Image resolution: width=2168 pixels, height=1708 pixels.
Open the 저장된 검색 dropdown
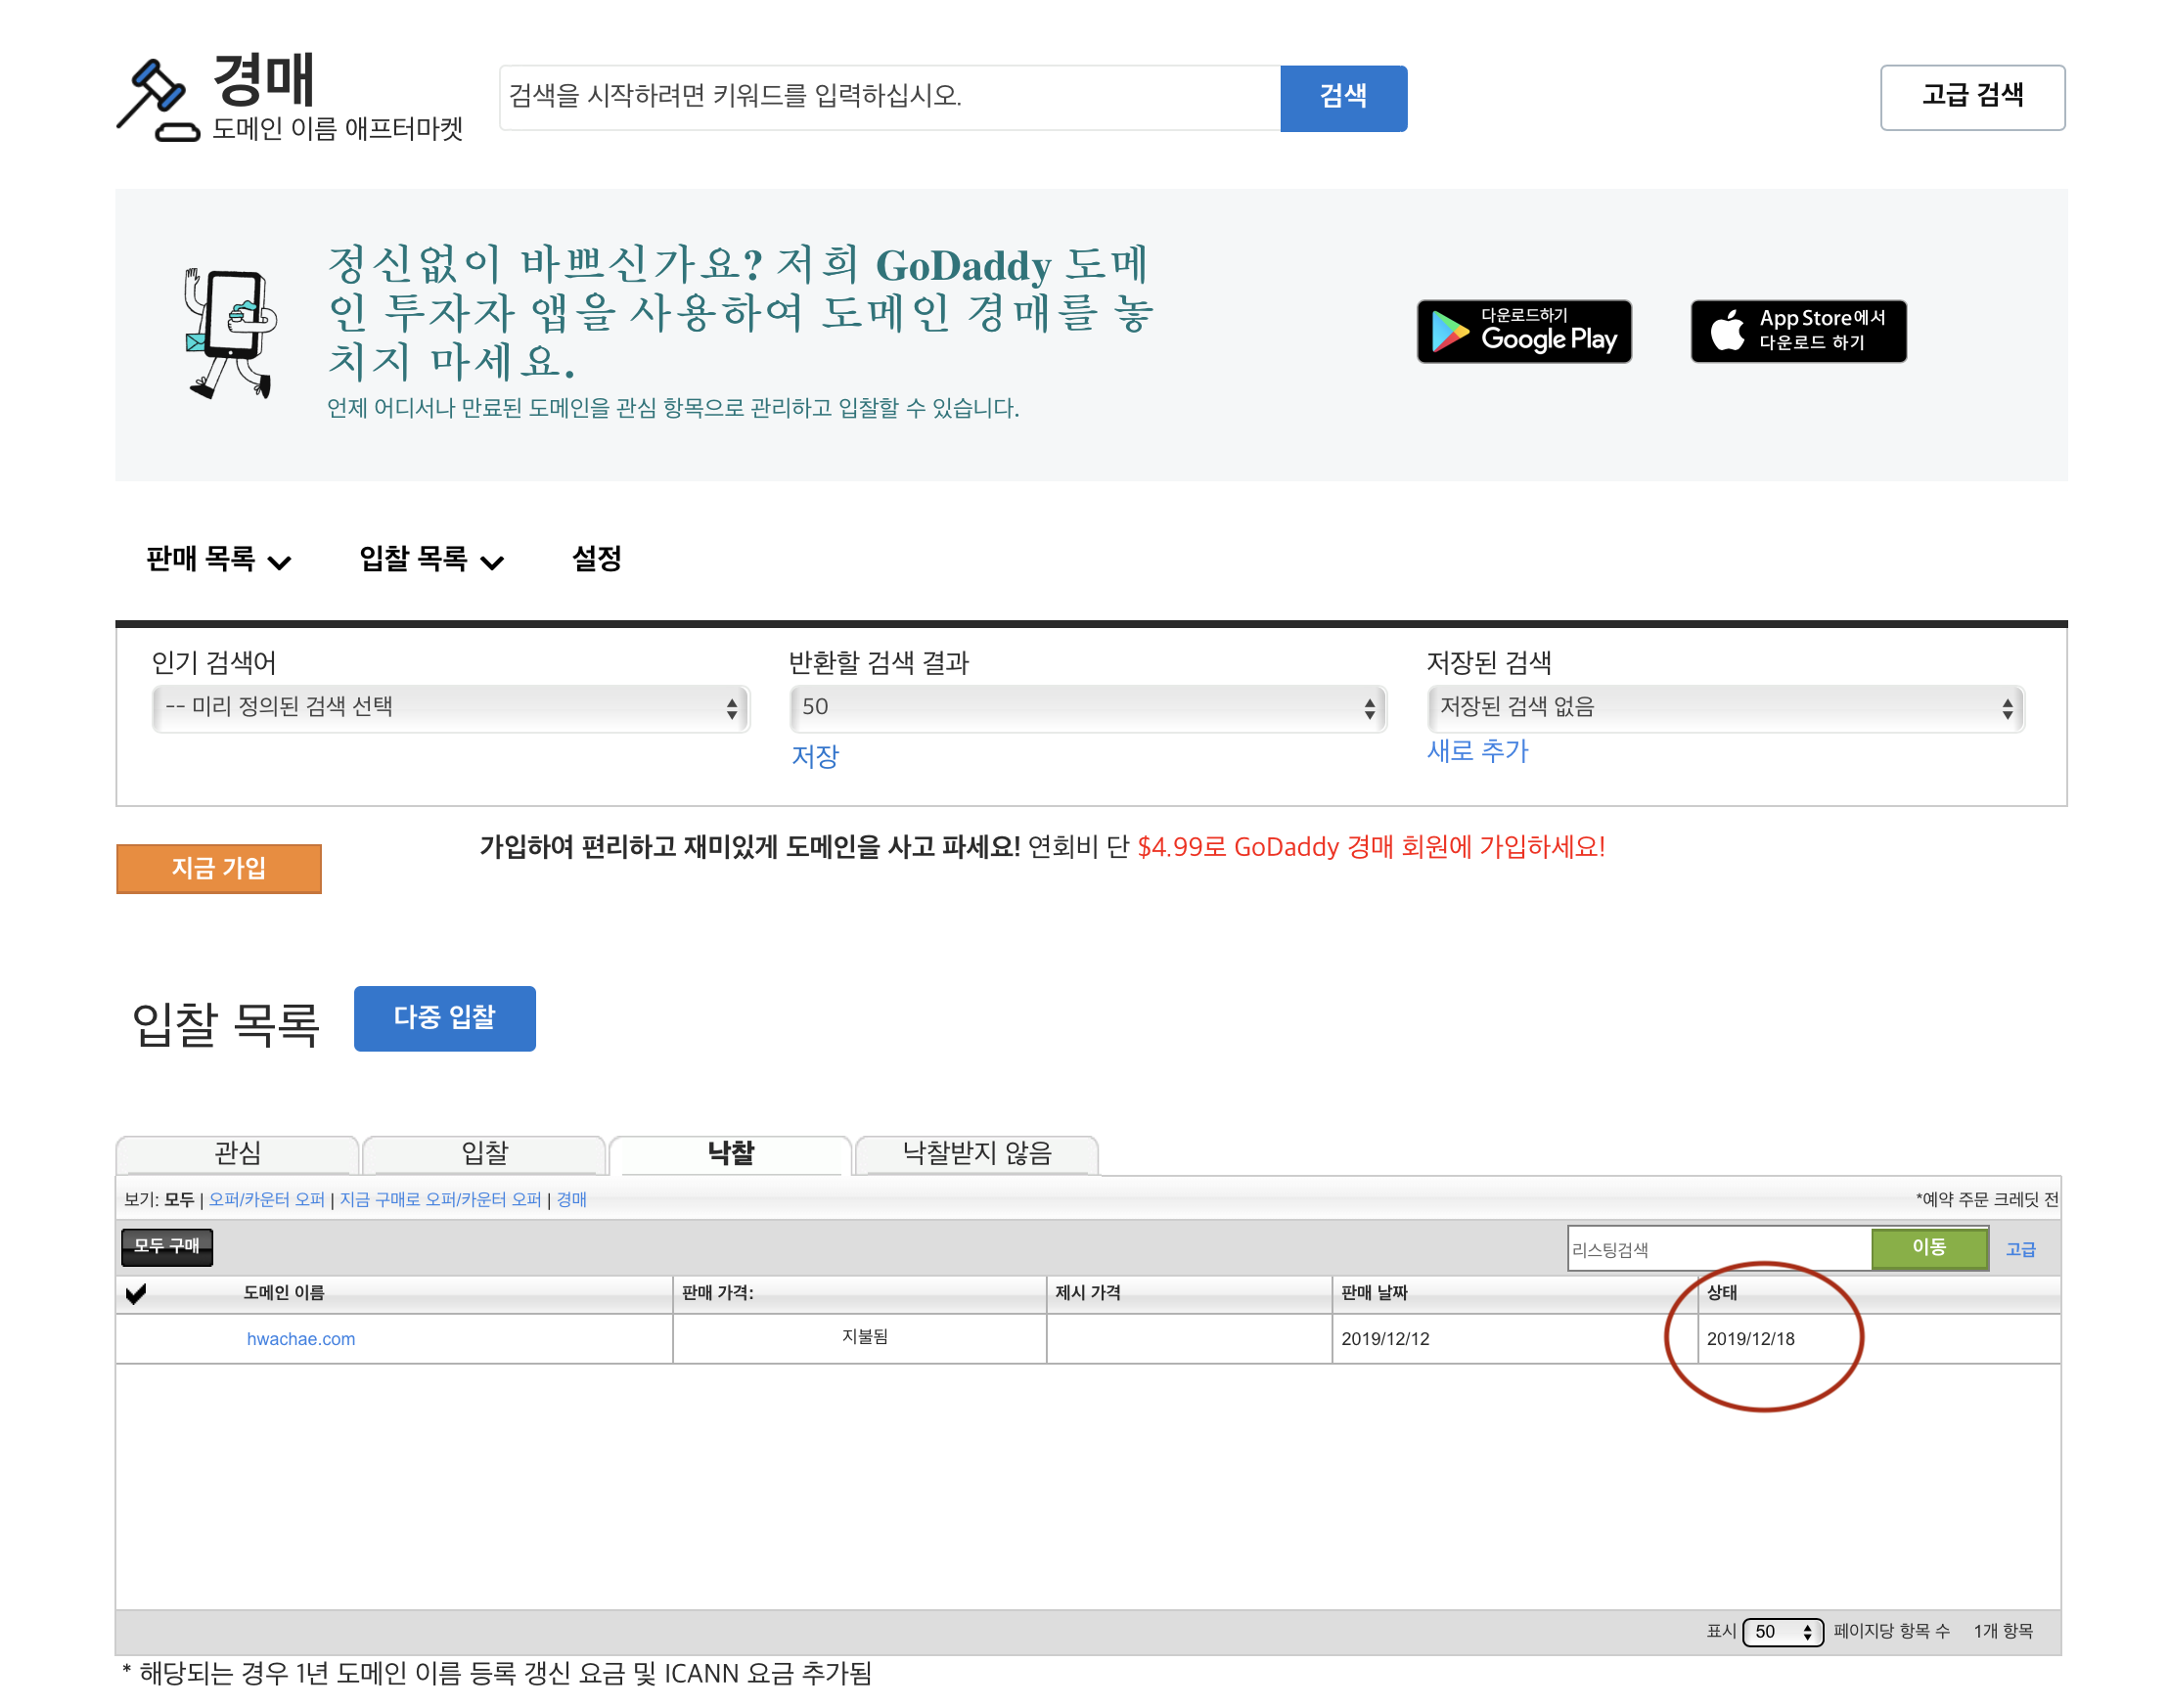point(1724,708)
